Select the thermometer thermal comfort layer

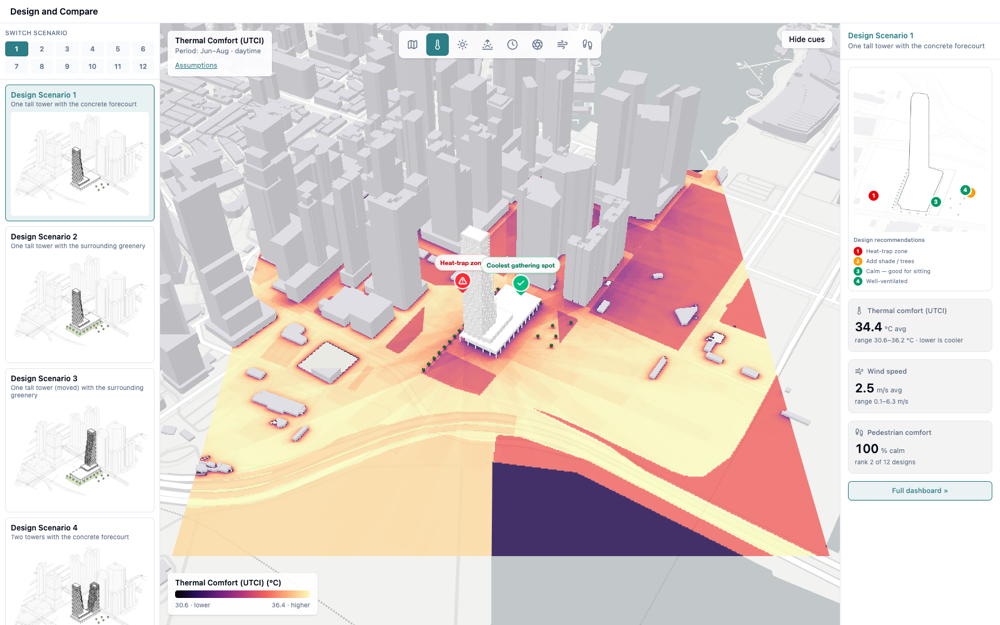coord(438,45)
